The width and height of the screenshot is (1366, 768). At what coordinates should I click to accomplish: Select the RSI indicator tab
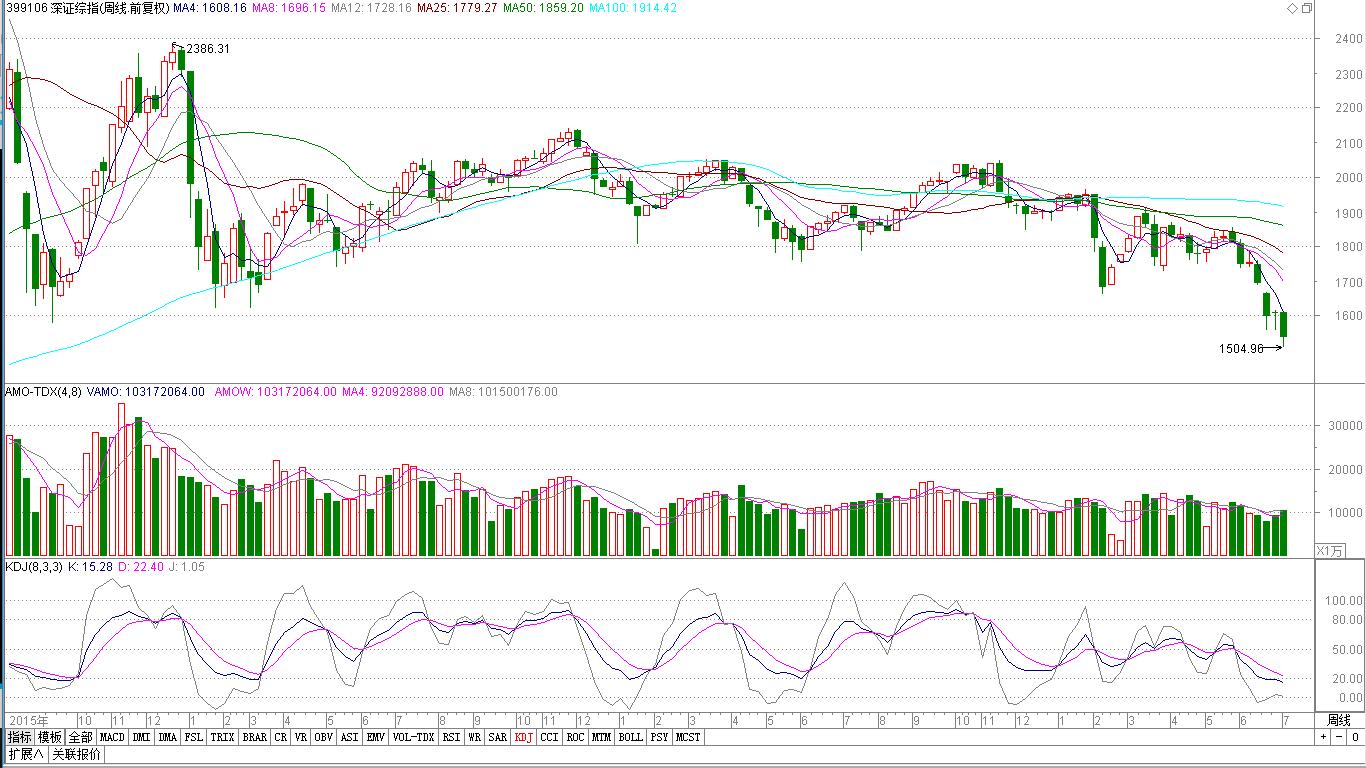click(x=451, y=737)
